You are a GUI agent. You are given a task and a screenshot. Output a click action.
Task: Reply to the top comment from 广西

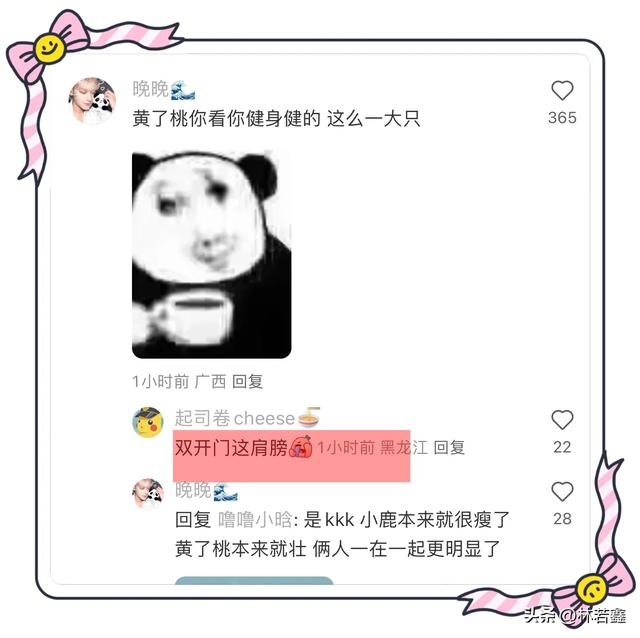coord(247,382)
